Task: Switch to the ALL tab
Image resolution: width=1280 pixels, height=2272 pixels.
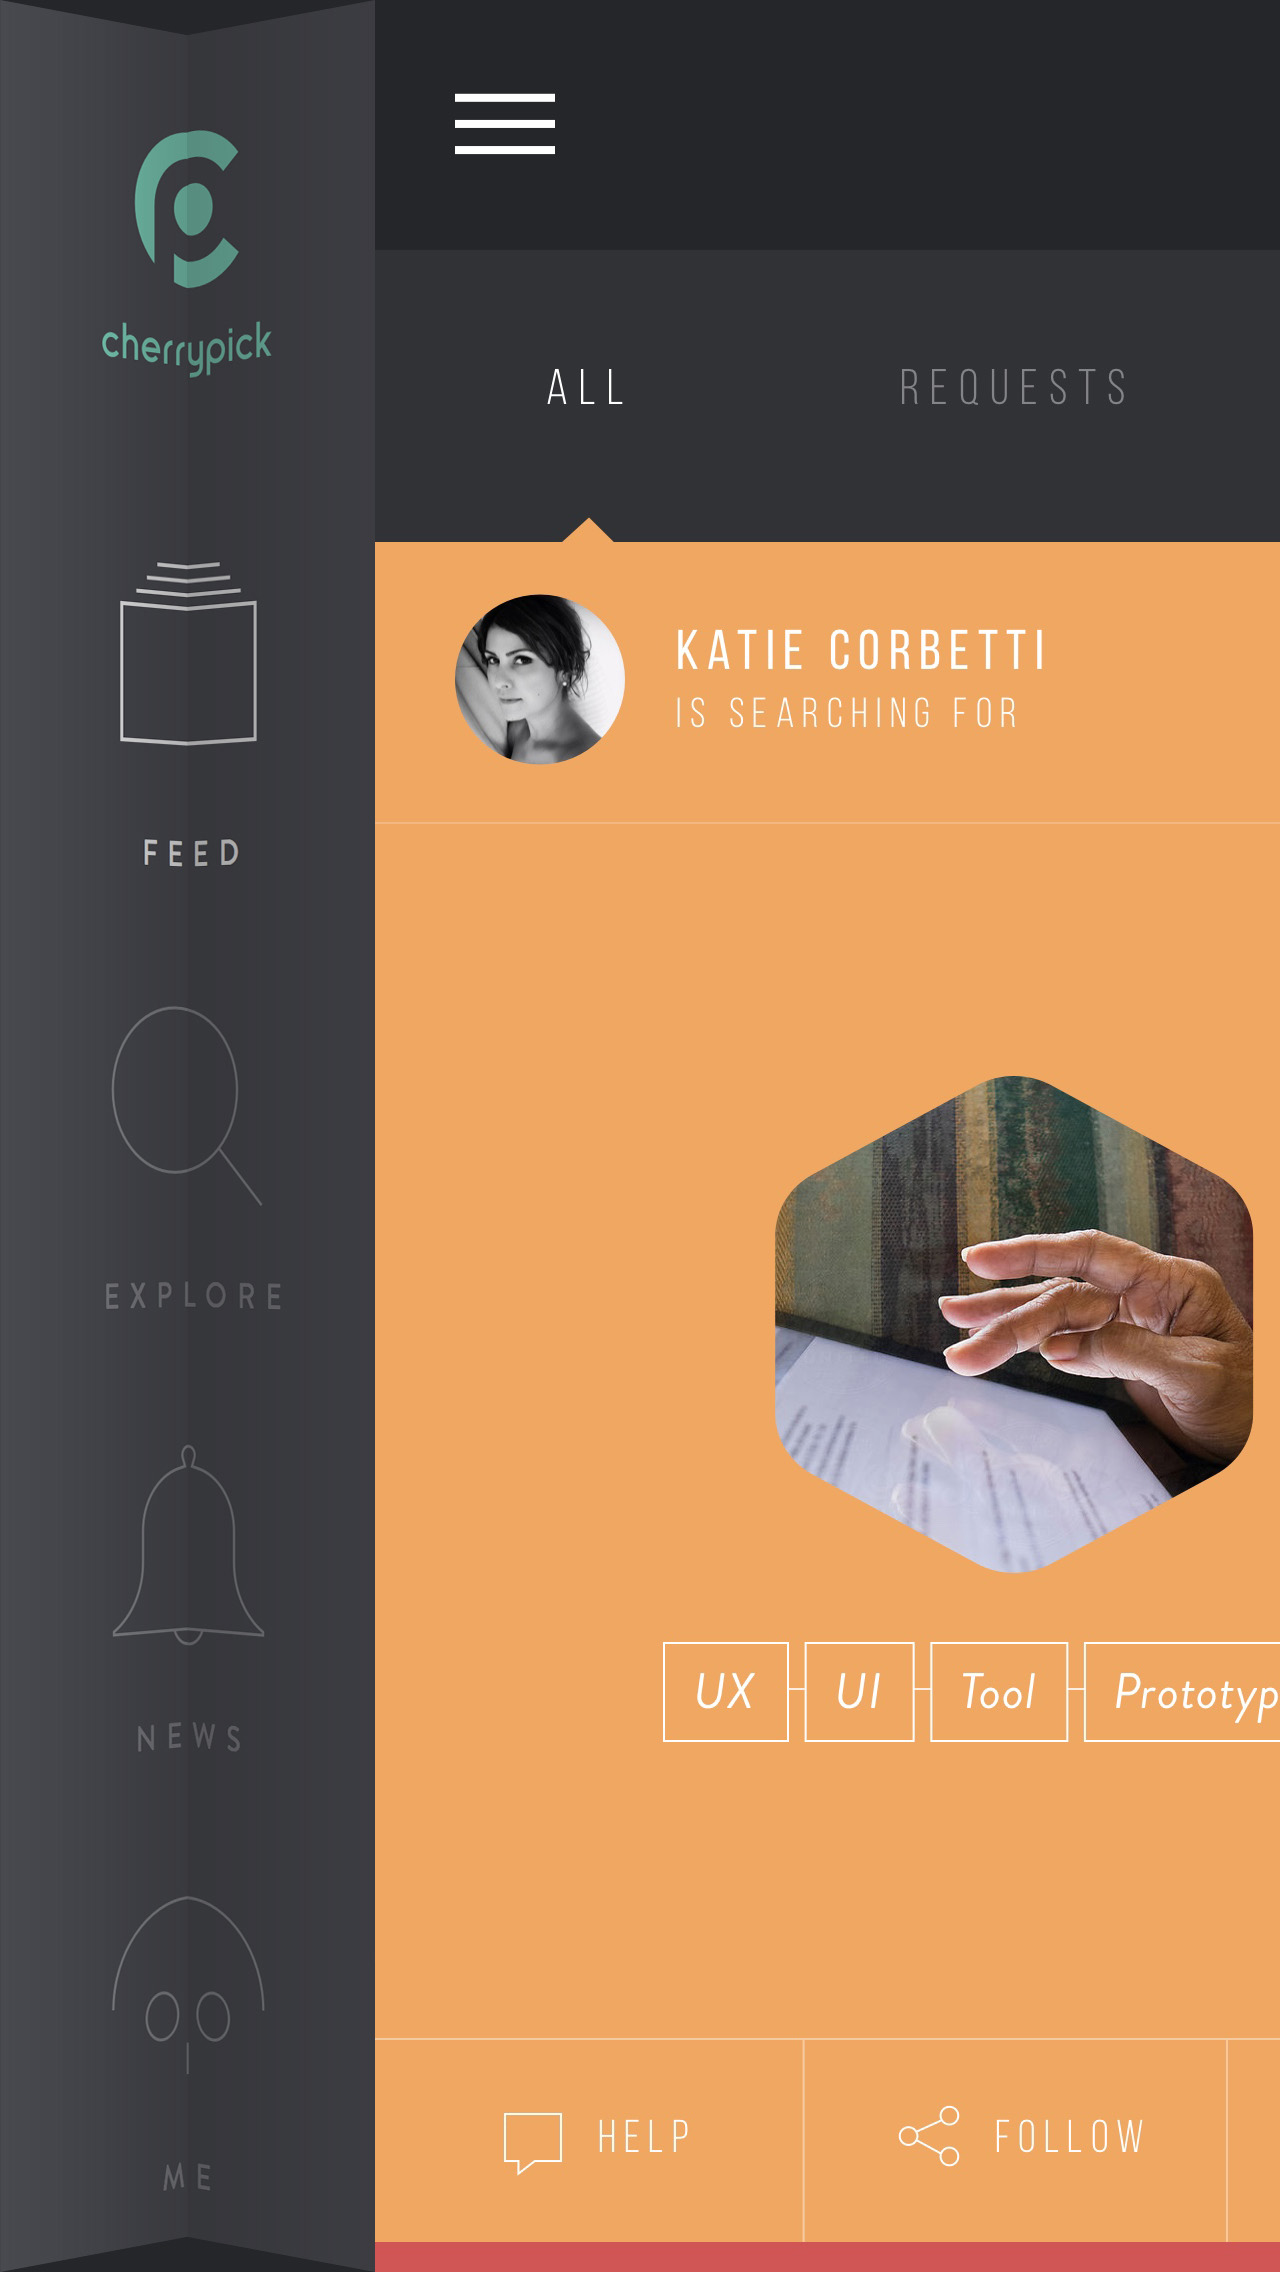Action: pyautogui.click(x=587, y=388)
